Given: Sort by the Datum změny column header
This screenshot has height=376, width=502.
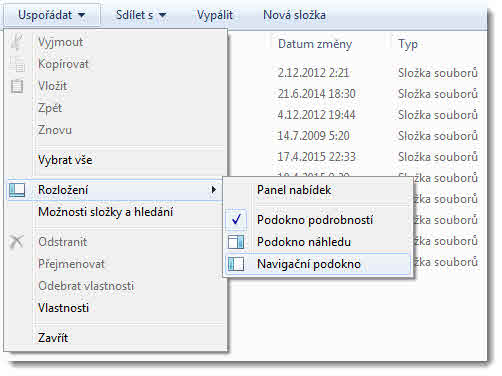Looking at the screenshot, I should [315, 44].
